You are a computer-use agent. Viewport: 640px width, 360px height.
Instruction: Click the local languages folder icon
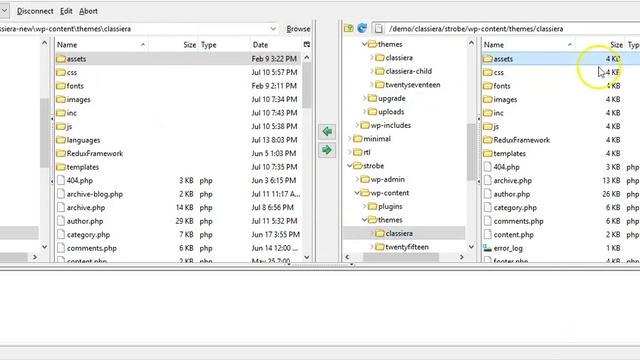pos(61,140)
